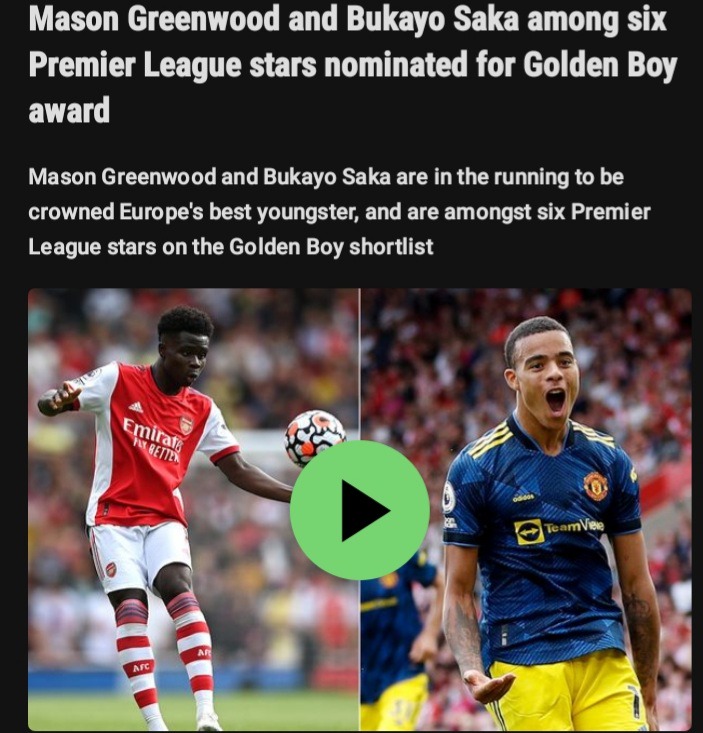This screenshot has height=733, width=703.
Task: Click AFC lettering on the striped sock
Action: click(x=141, y=667)
